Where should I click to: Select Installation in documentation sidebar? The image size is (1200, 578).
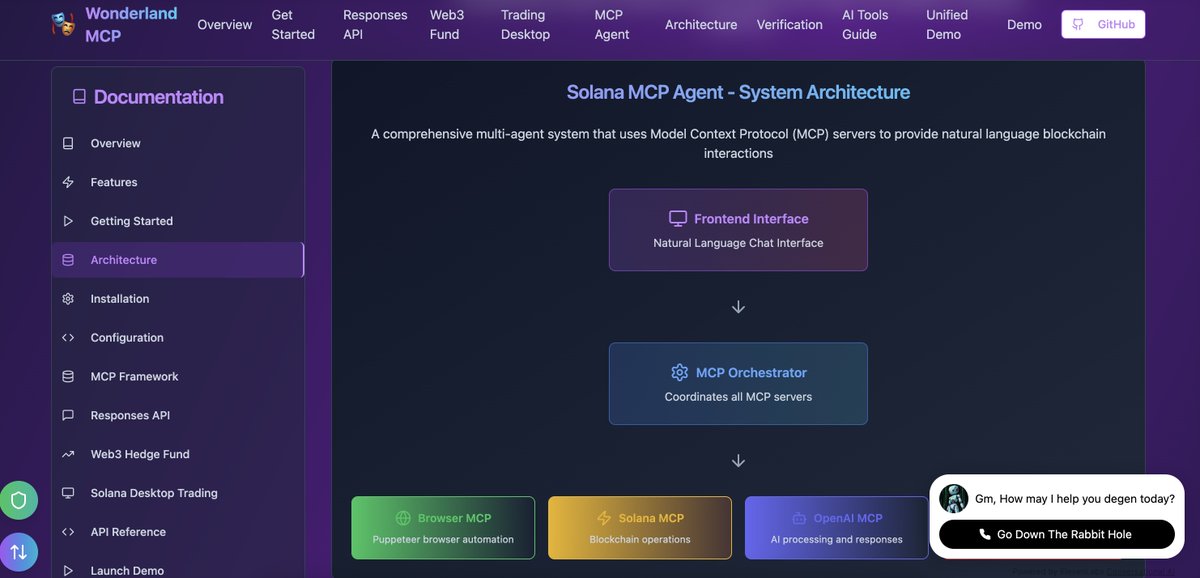tap(178, 299)
